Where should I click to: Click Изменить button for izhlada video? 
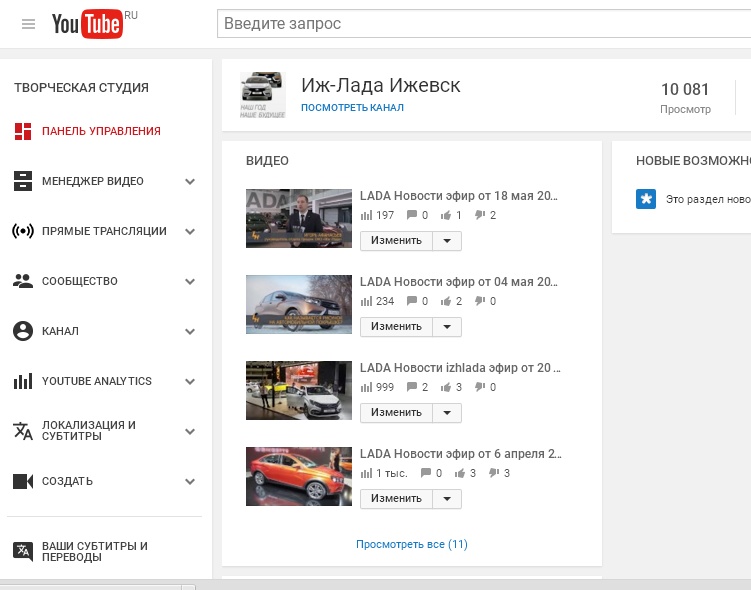pos(396,413)
